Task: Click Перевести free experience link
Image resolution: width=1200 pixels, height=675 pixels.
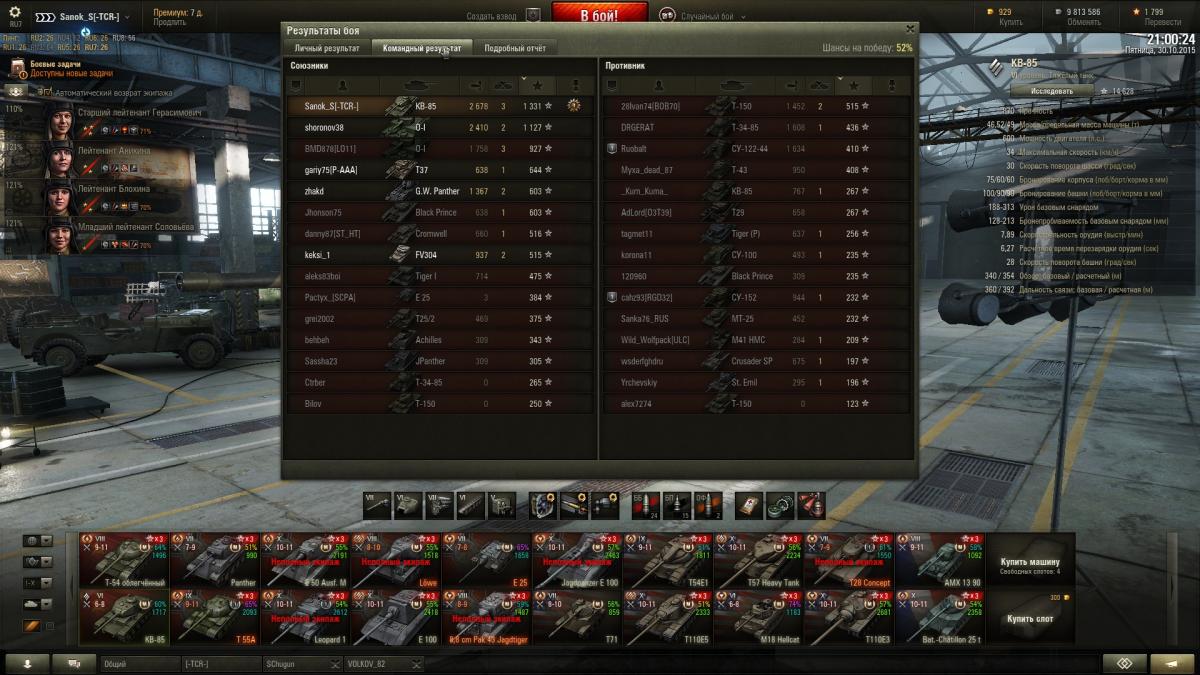Action: point(1161,22)
